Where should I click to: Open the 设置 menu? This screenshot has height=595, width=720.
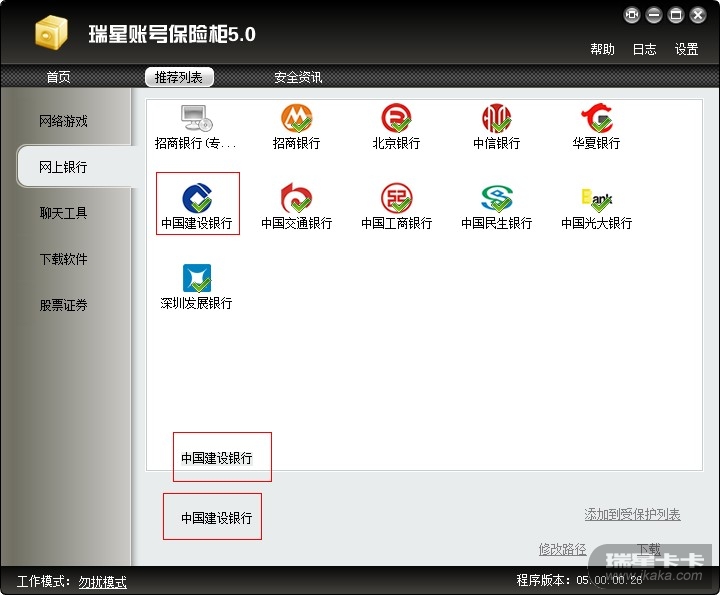point(686,49)
